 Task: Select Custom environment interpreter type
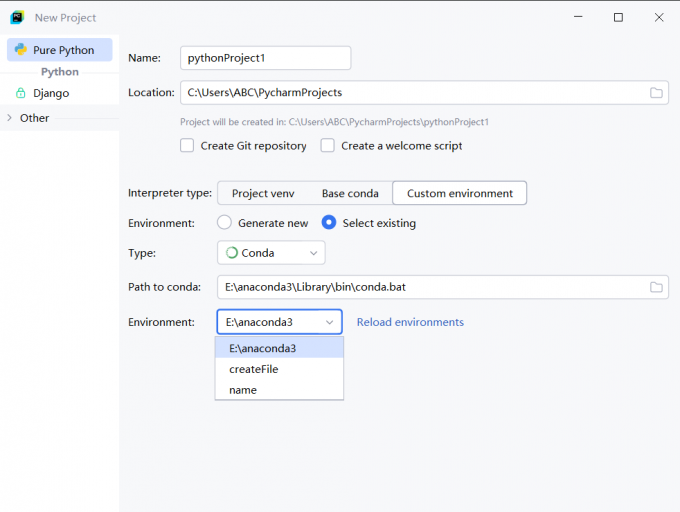click(x=460, y=193)
